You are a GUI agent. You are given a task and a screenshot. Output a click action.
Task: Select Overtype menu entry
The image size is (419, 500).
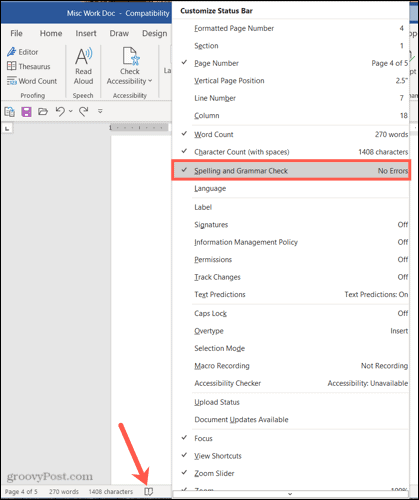coord(291,331)
